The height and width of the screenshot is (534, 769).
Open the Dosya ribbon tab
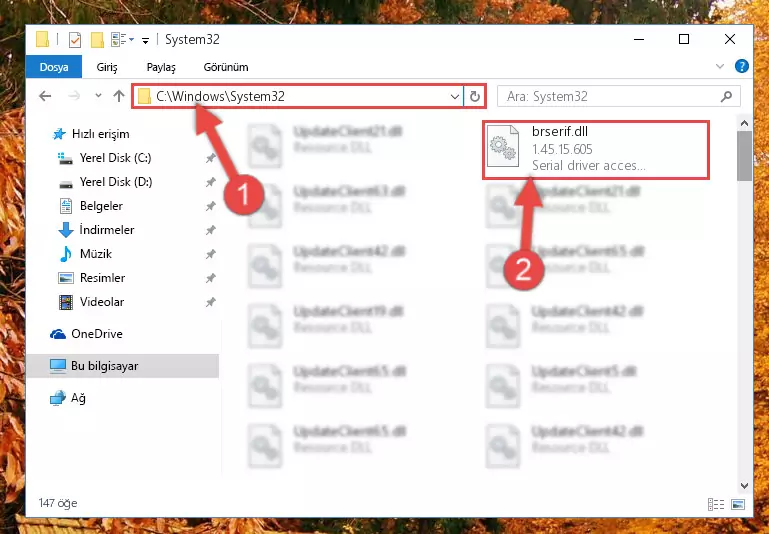pos(54,67)
